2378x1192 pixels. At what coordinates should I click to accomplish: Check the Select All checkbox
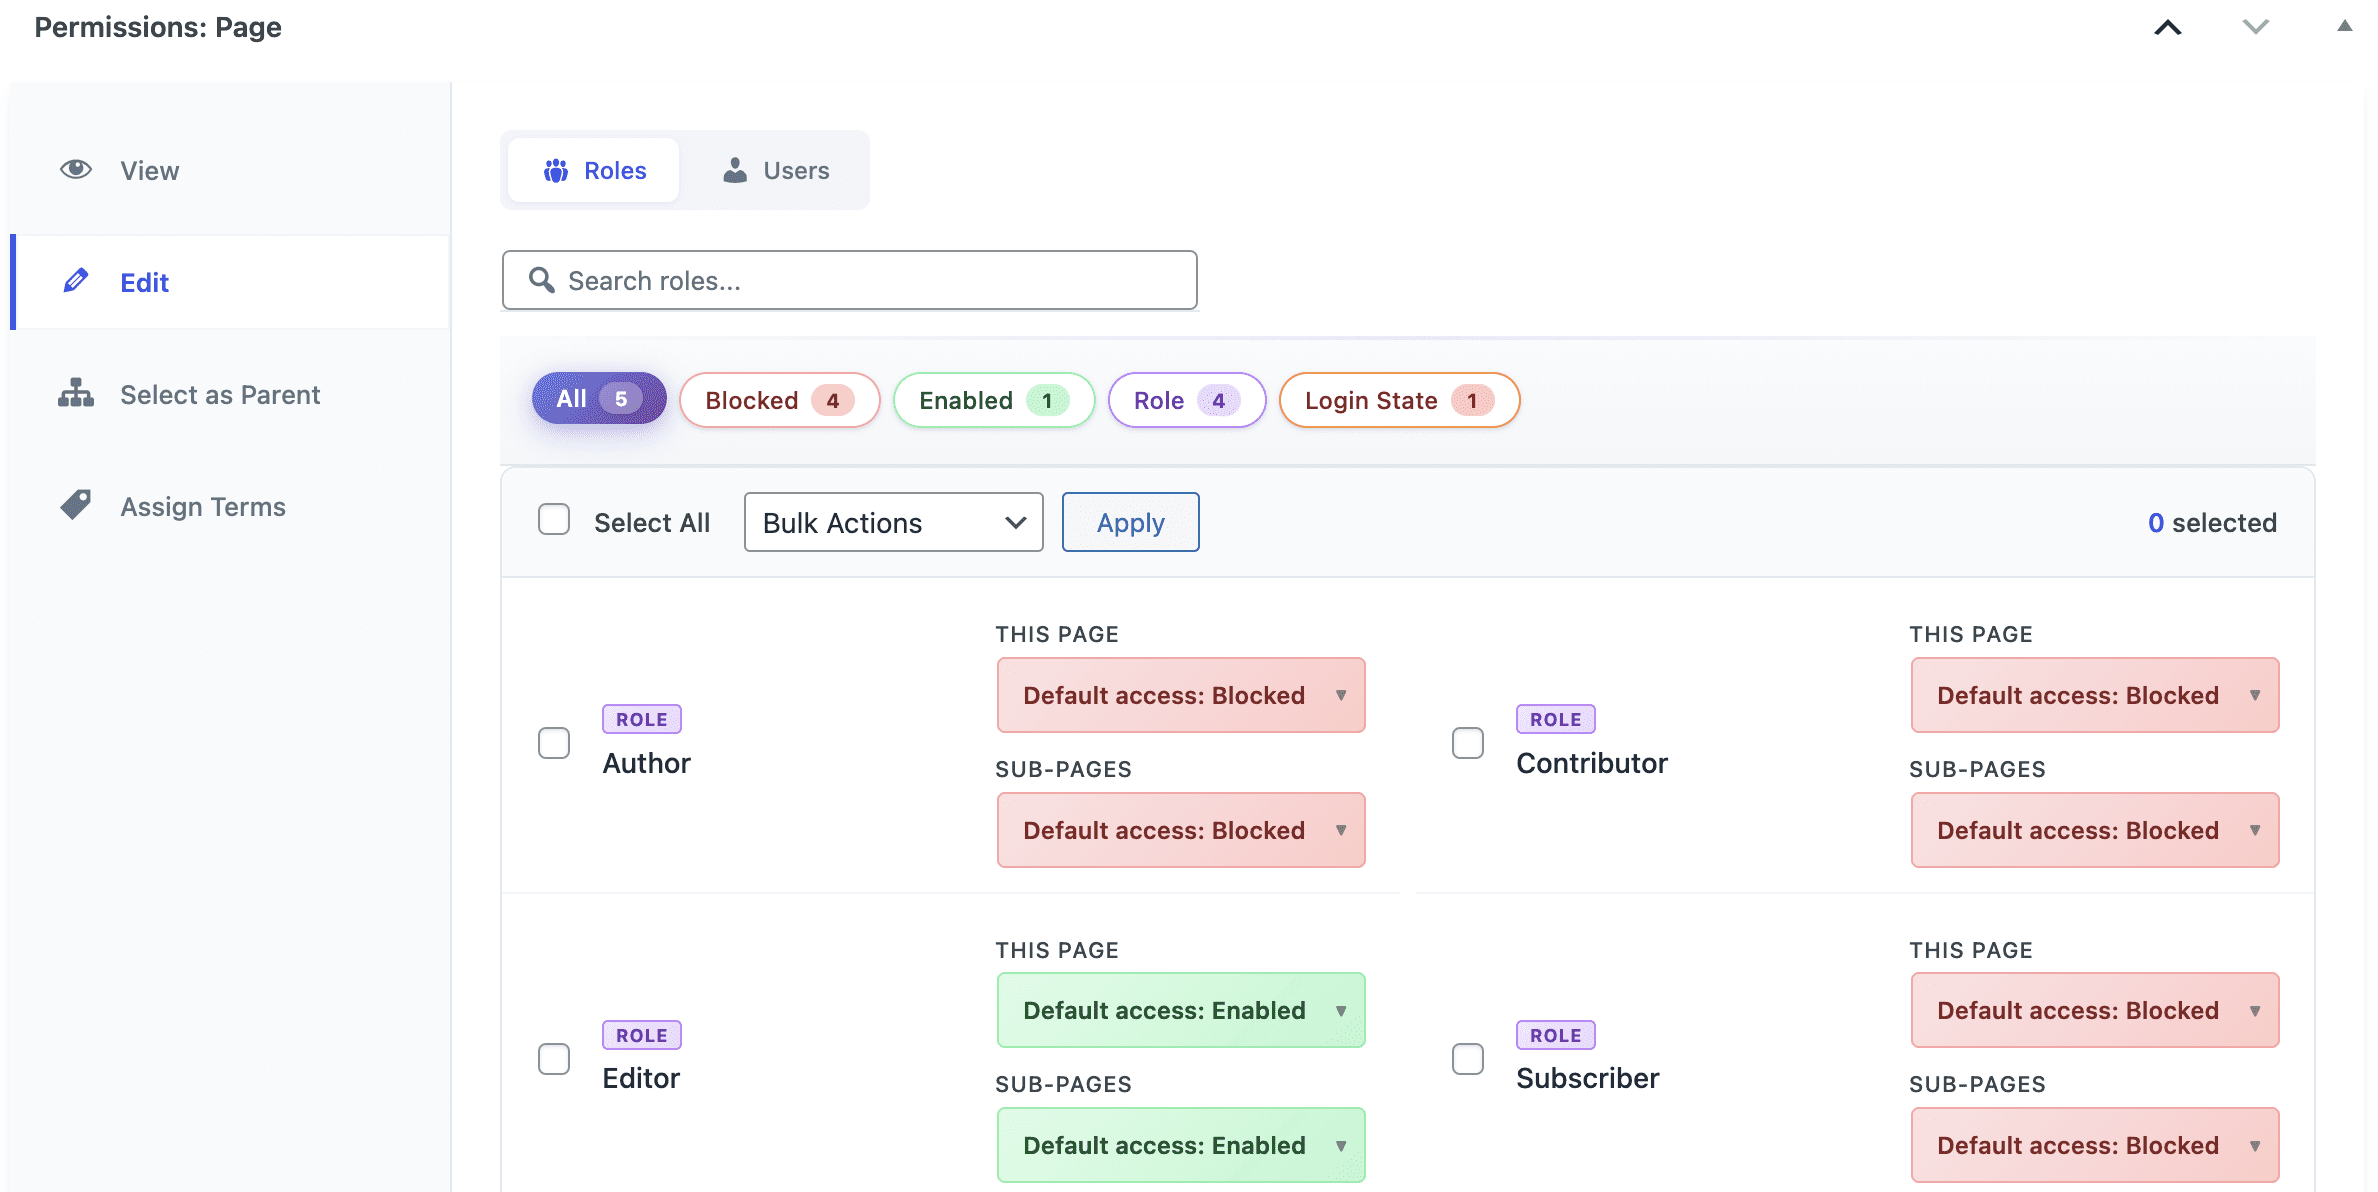554,520
